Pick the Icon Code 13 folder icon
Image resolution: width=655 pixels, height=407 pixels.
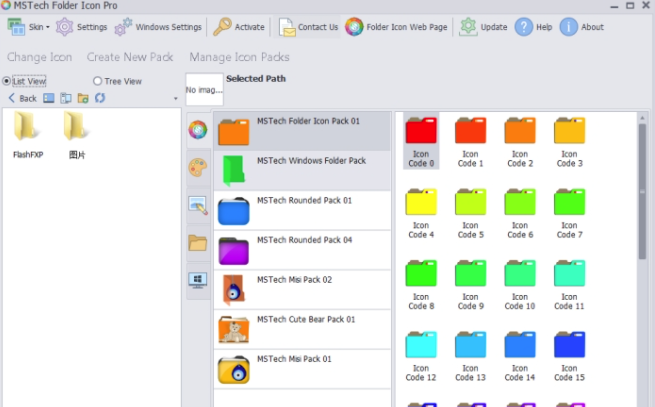470,356
